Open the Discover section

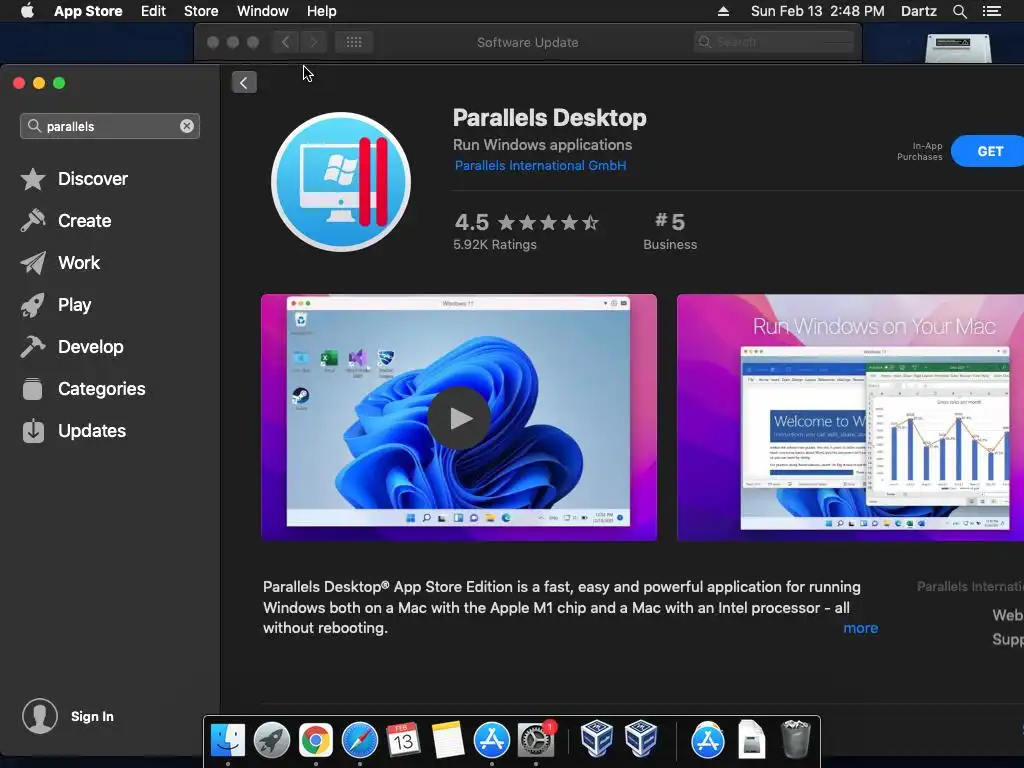point(74,179)
